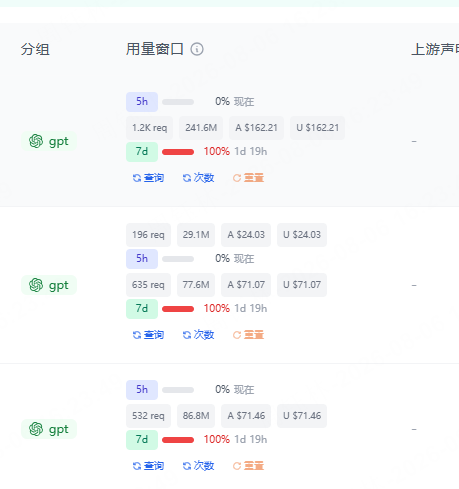This screenshot has width=459, height=489.
Task: Click the U $71.46 badge
Action: tap(302, 416)
